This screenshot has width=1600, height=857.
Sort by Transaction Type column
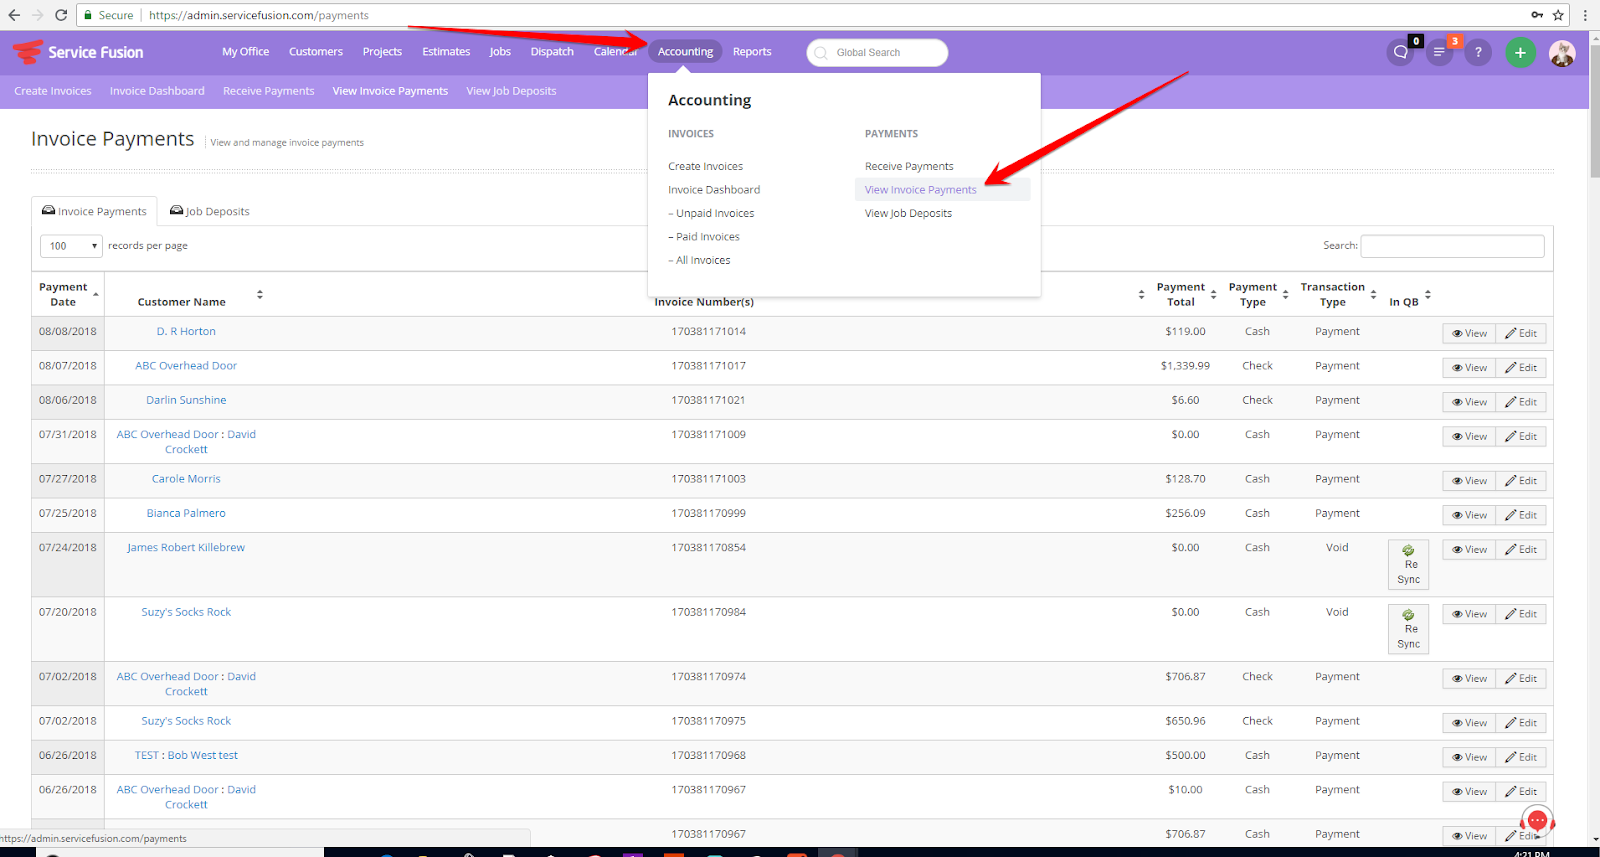[1336, 294]
